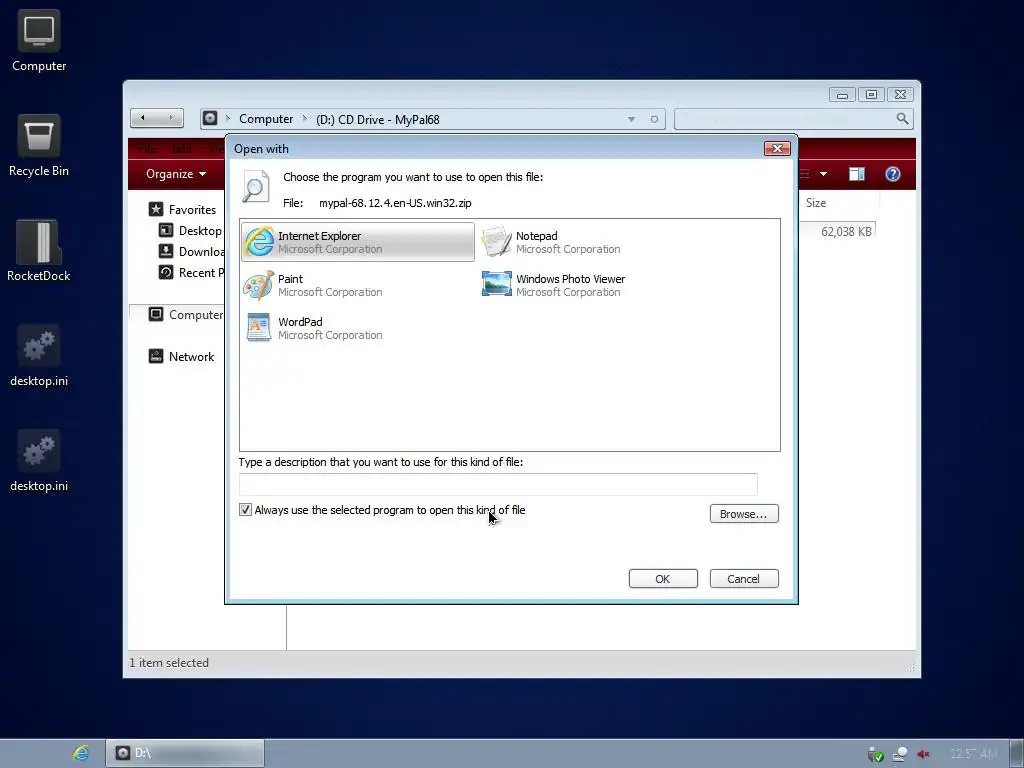
Task: Cancel the Open with dialog
Action: pyautogui.click(x=744, y=579)
